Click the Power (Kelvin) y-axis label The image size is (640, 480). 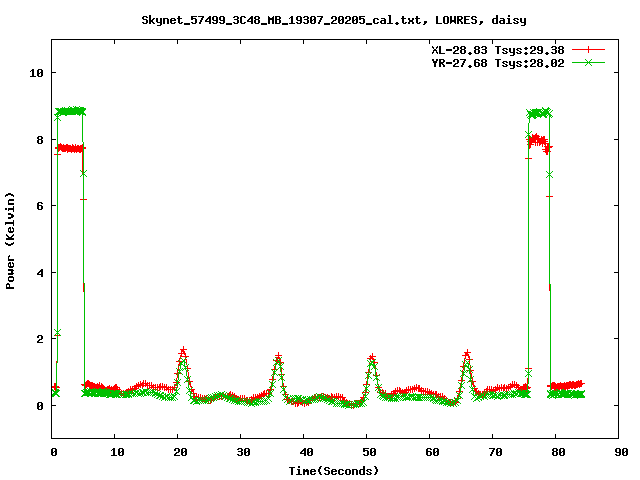click(x=11, y=239)
